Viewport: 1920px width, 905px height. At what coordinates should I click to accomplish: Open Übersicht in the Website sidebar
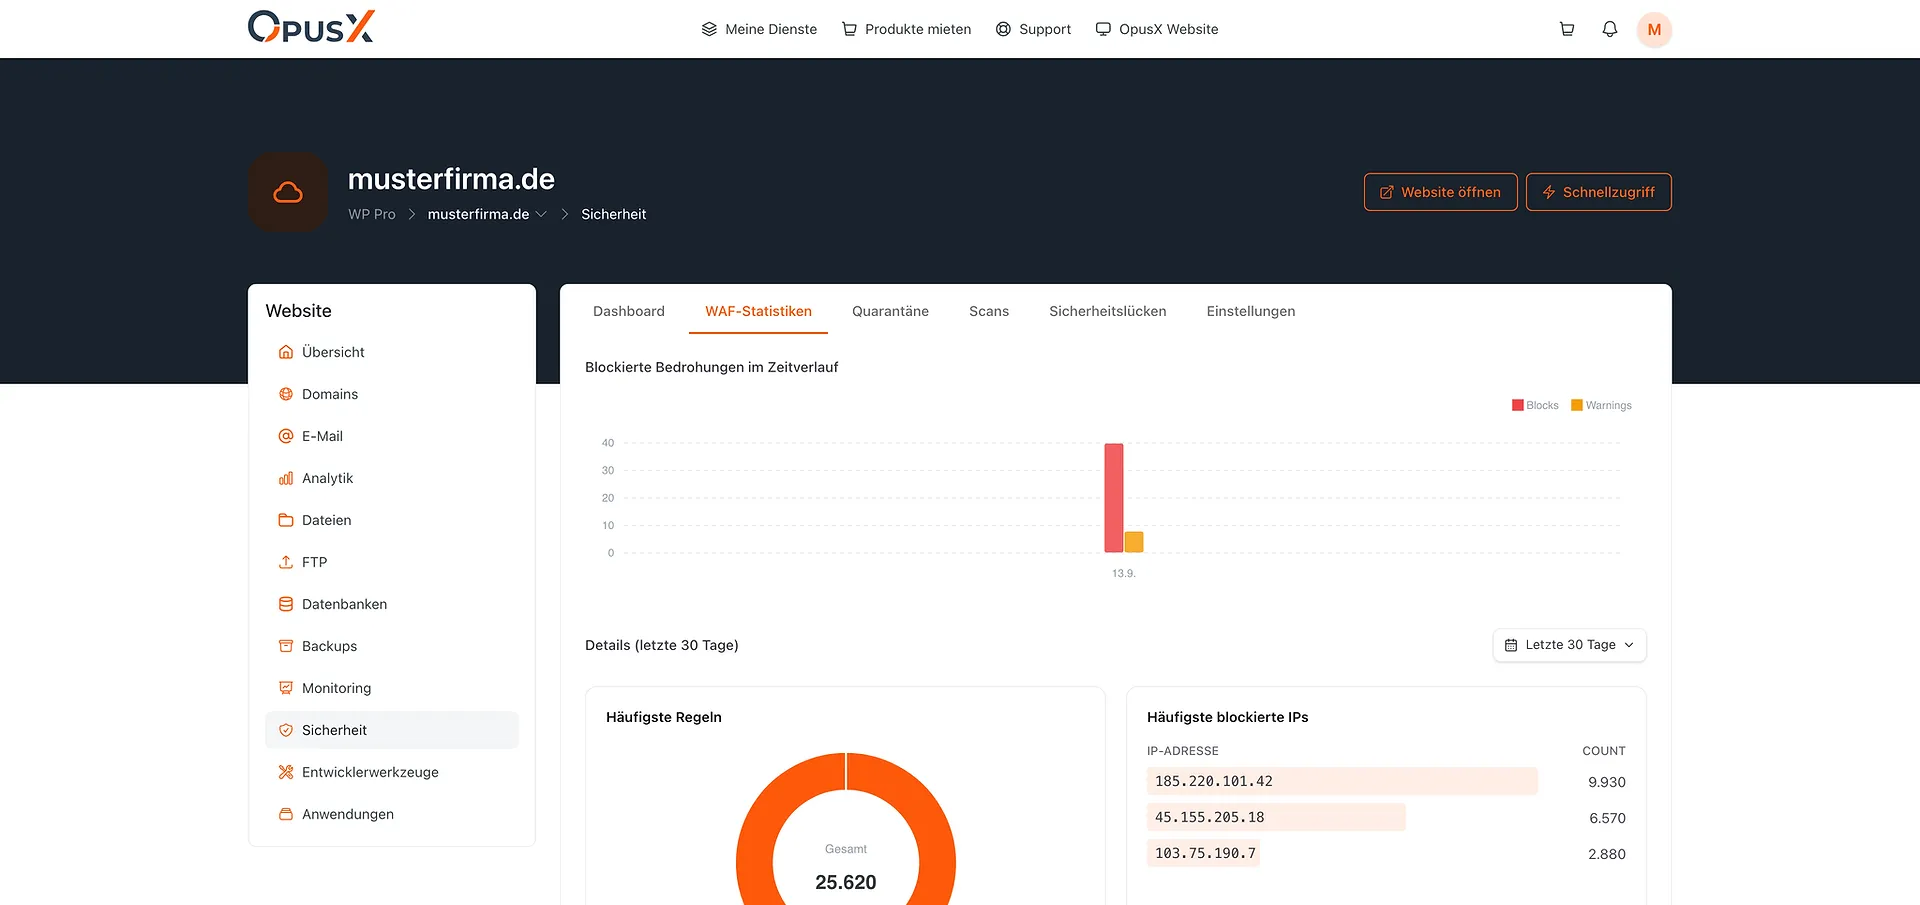tap(392, 352)
